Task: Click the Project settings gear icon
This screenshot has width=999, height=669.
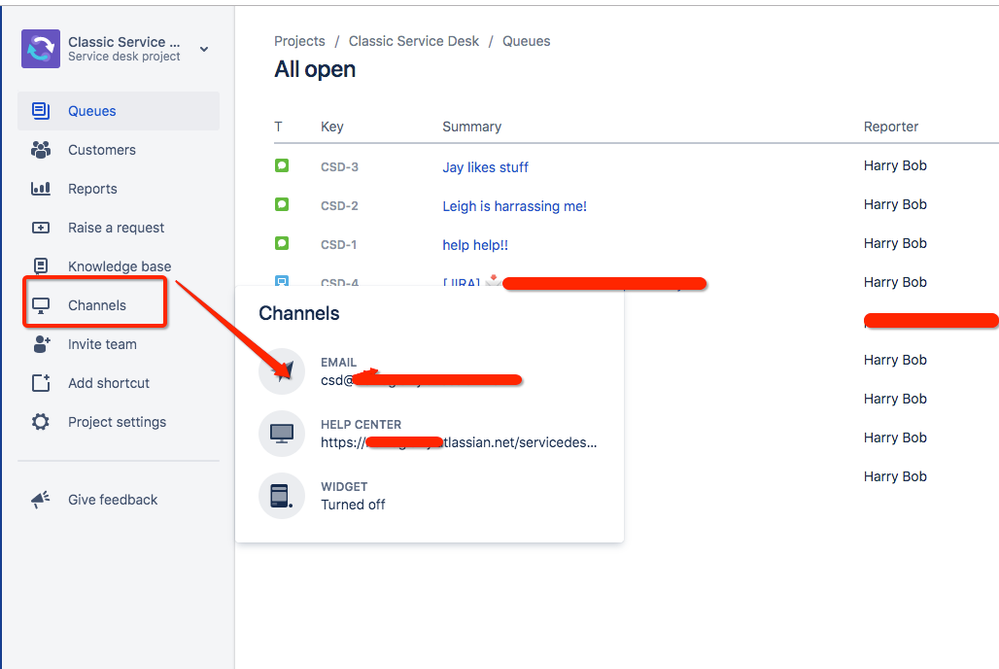Action: (x=41, y=422)
